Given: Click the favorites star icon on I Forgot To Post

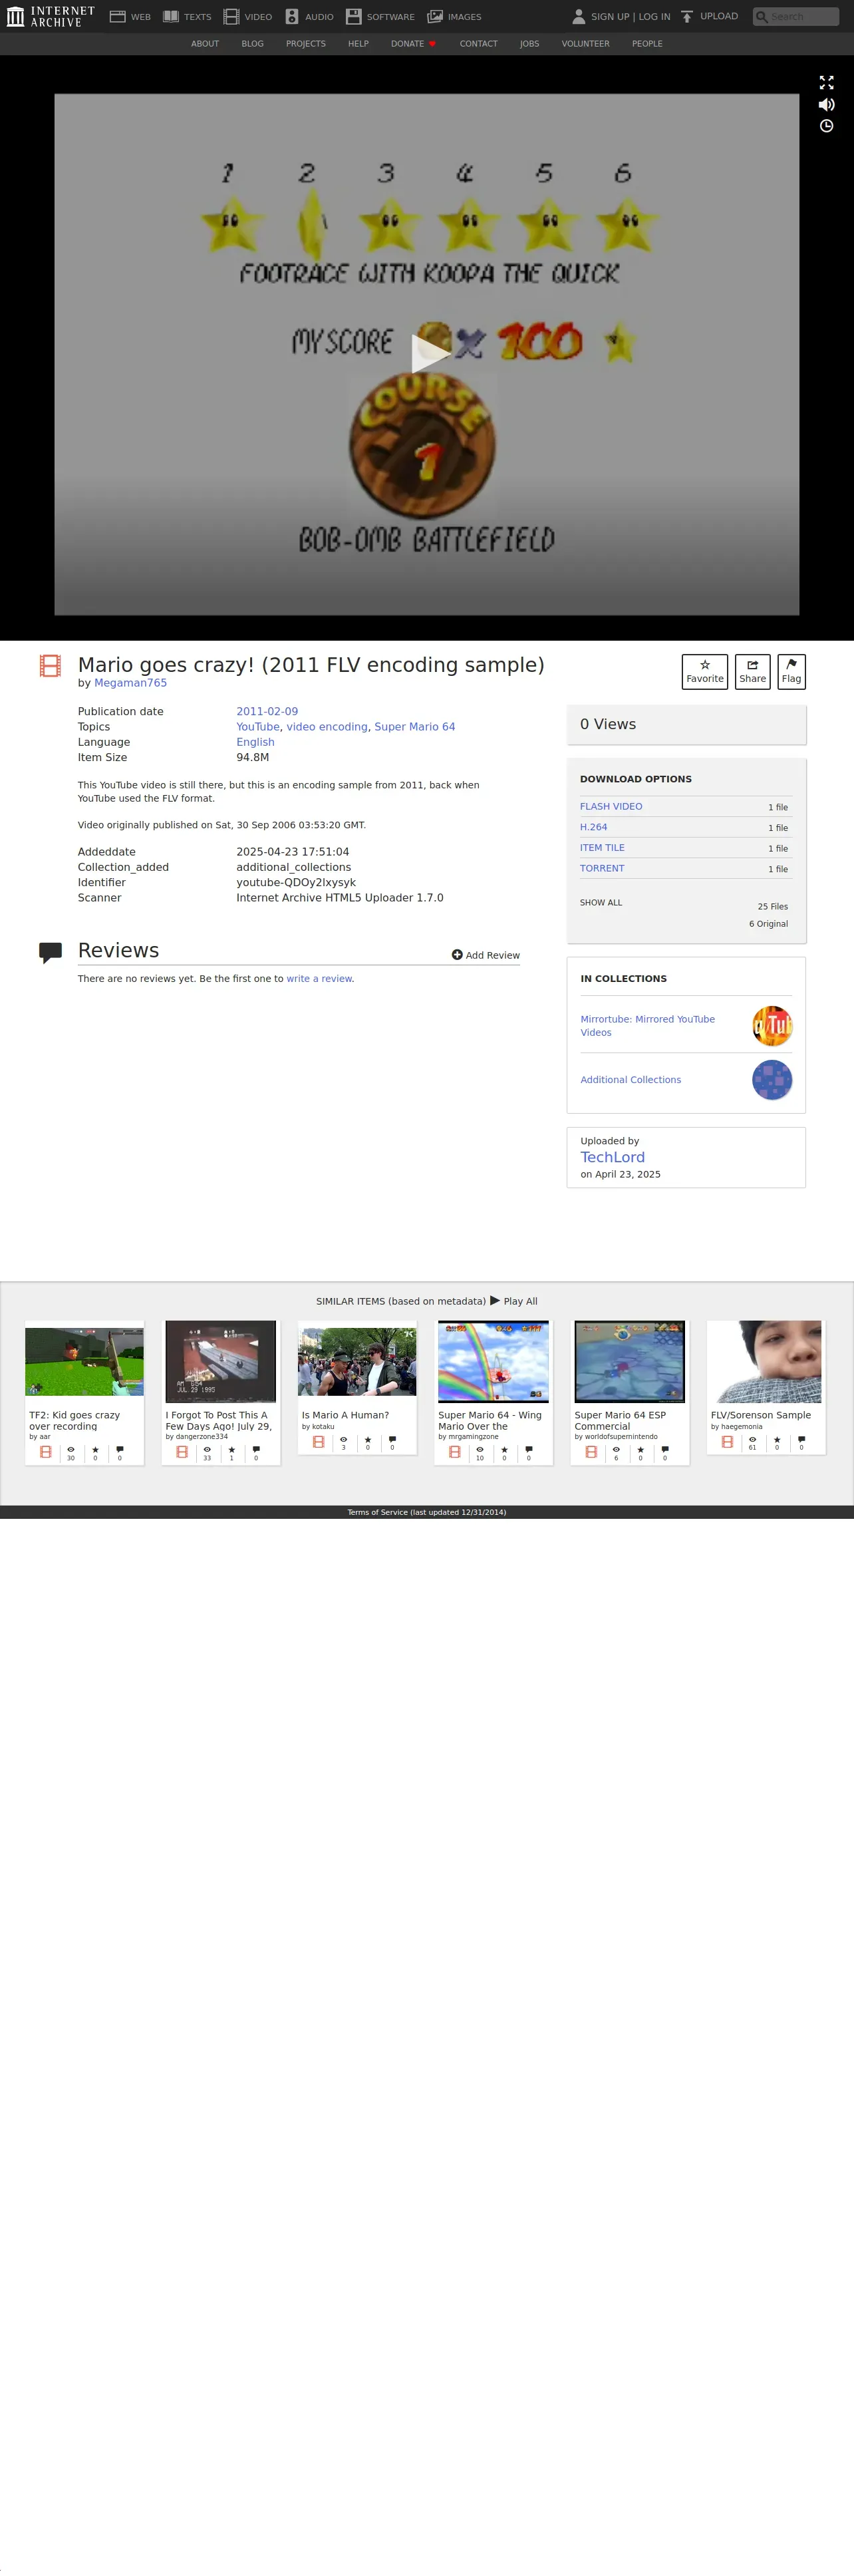Looking at the screenshot, I should pos(231,1449).
